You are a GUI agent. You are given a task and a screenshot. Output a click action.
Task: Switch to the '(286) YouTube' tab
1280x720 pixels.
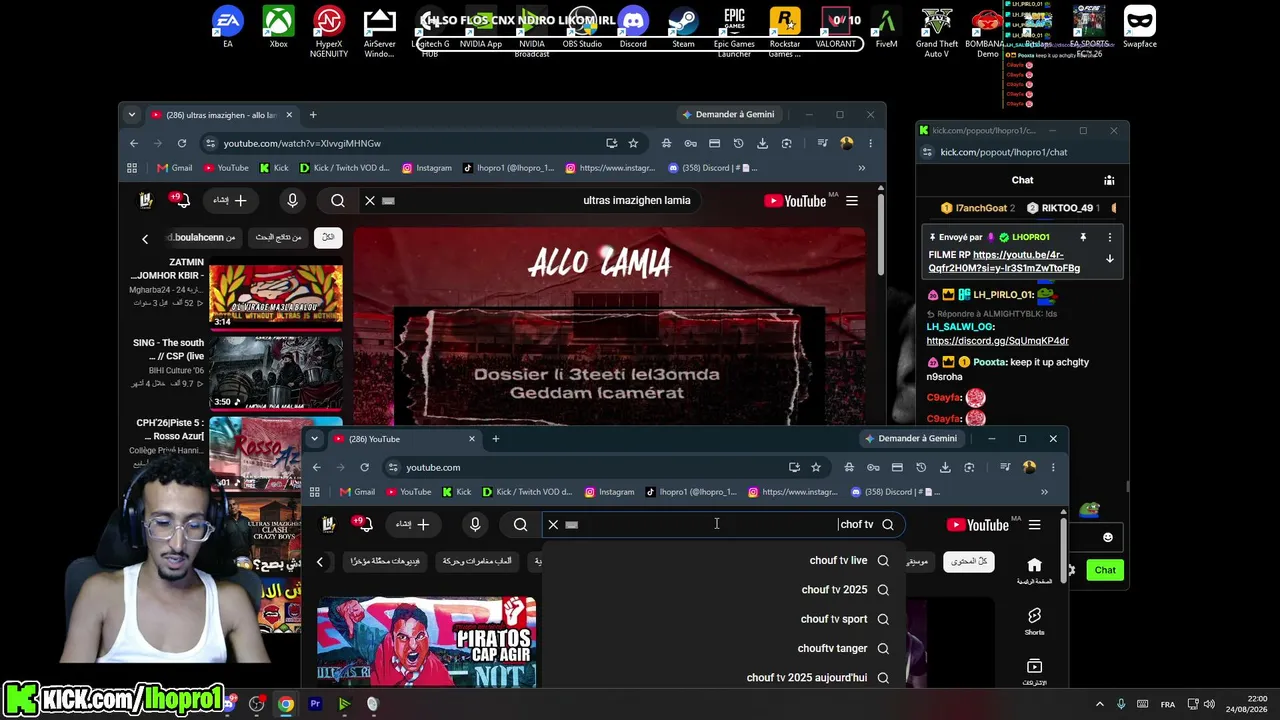pyautogui.click(x=406, y=439)
